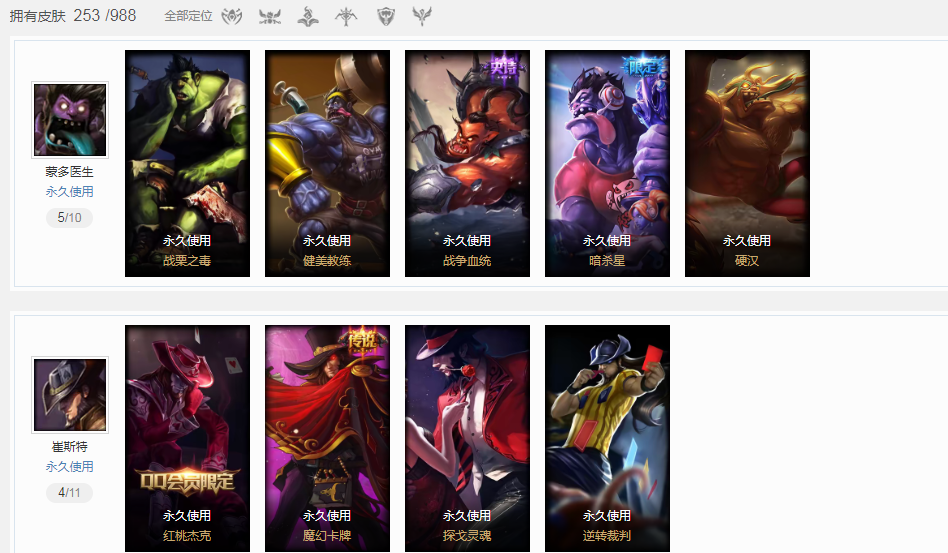Viewport: 948px width, 553px height.
Task: Open the 红桃杰克 QQ member skin
Action: click(187, 438)
